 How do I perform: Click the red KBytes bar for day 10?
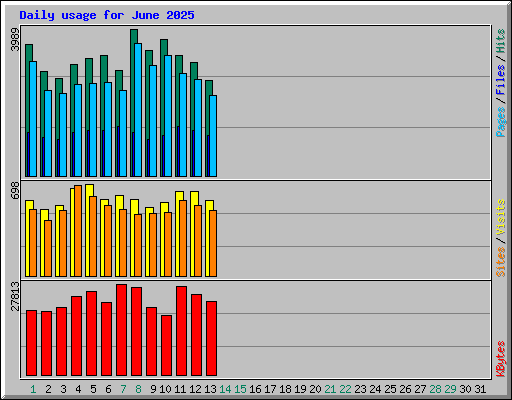point(166,345)
